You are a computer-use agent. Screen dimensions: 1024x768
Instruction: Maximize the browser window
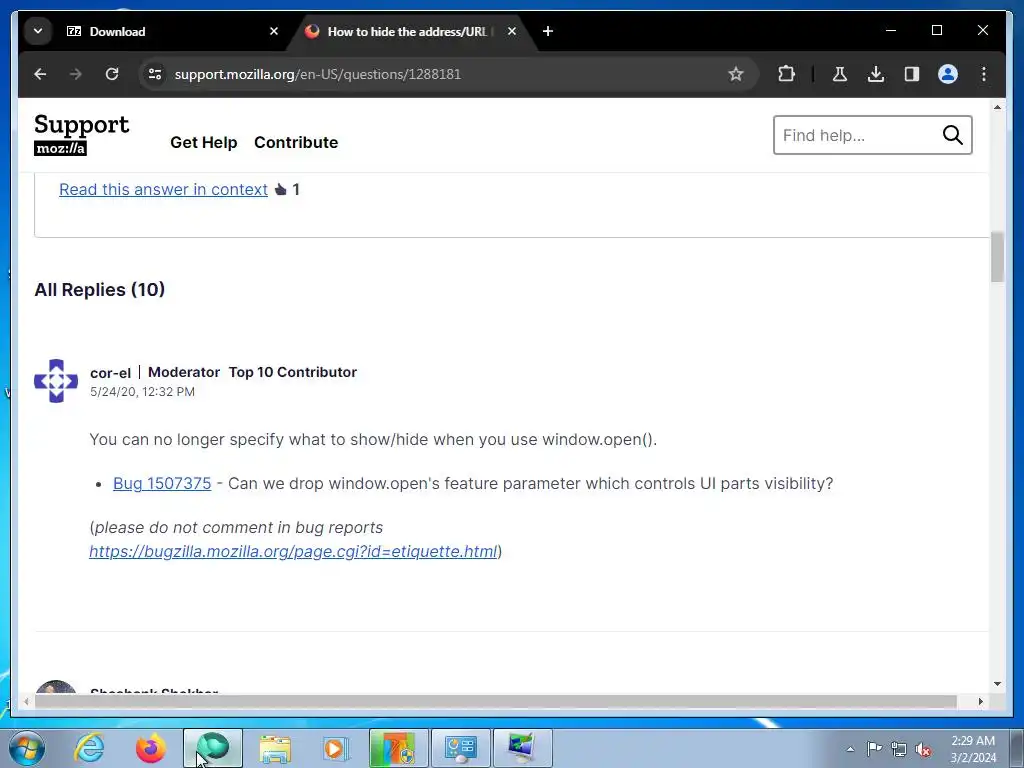point(936,30)
